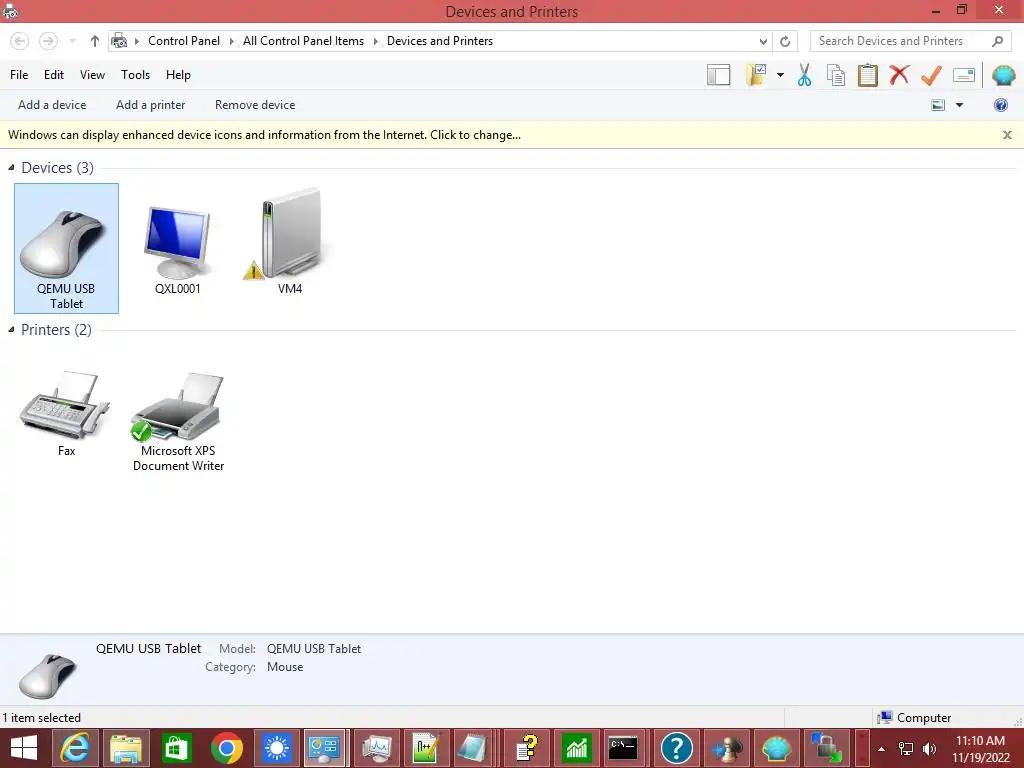Image resolution: width=1024 pixels, height=768 pixels.
Task: Open the Edit menu
Action: point(54,75)
